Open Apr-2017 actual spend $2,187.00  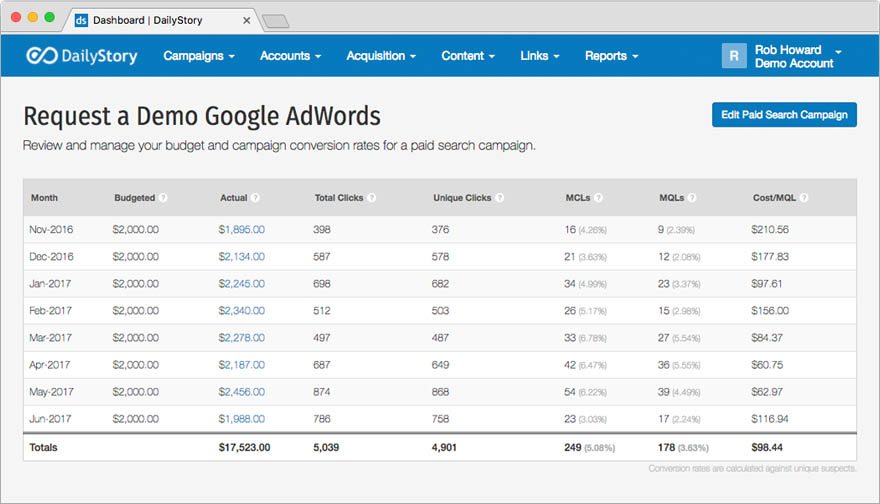tap(241, 365)
